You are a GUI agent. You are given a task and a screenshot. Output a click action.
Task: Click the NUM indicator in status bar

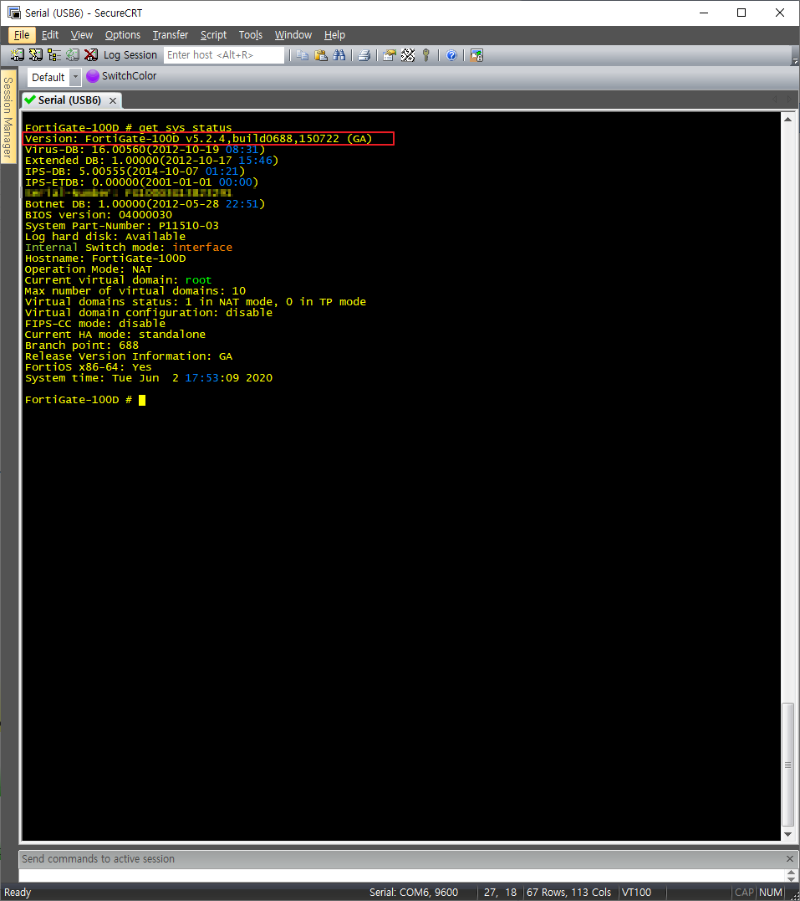pyautogui.click(x=771, y=892)
